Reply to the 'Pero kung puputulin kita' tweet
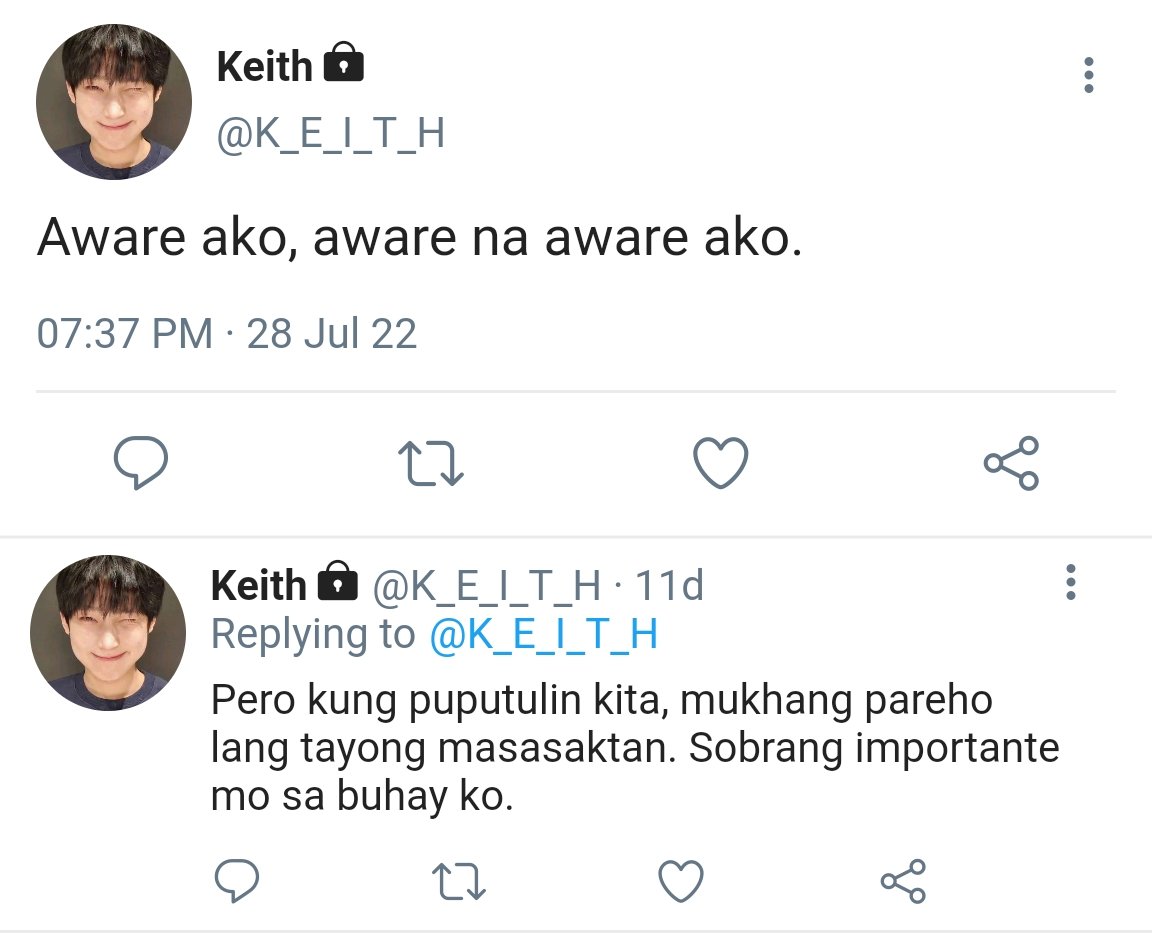Screen dimensions: 1152x933 coord(236,879)
